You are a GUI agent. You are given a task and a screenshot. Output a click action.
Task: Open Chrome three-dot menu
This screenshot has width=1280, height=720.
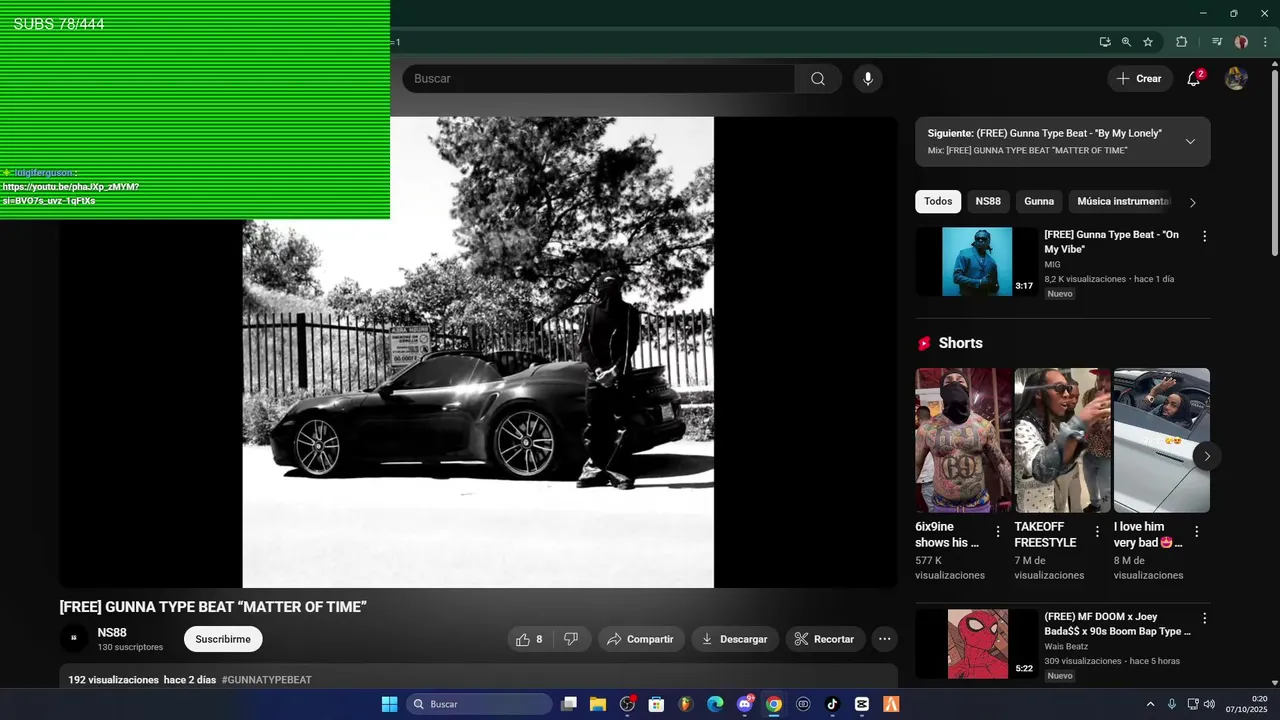pyautogui.click(x=1265, y=42)
